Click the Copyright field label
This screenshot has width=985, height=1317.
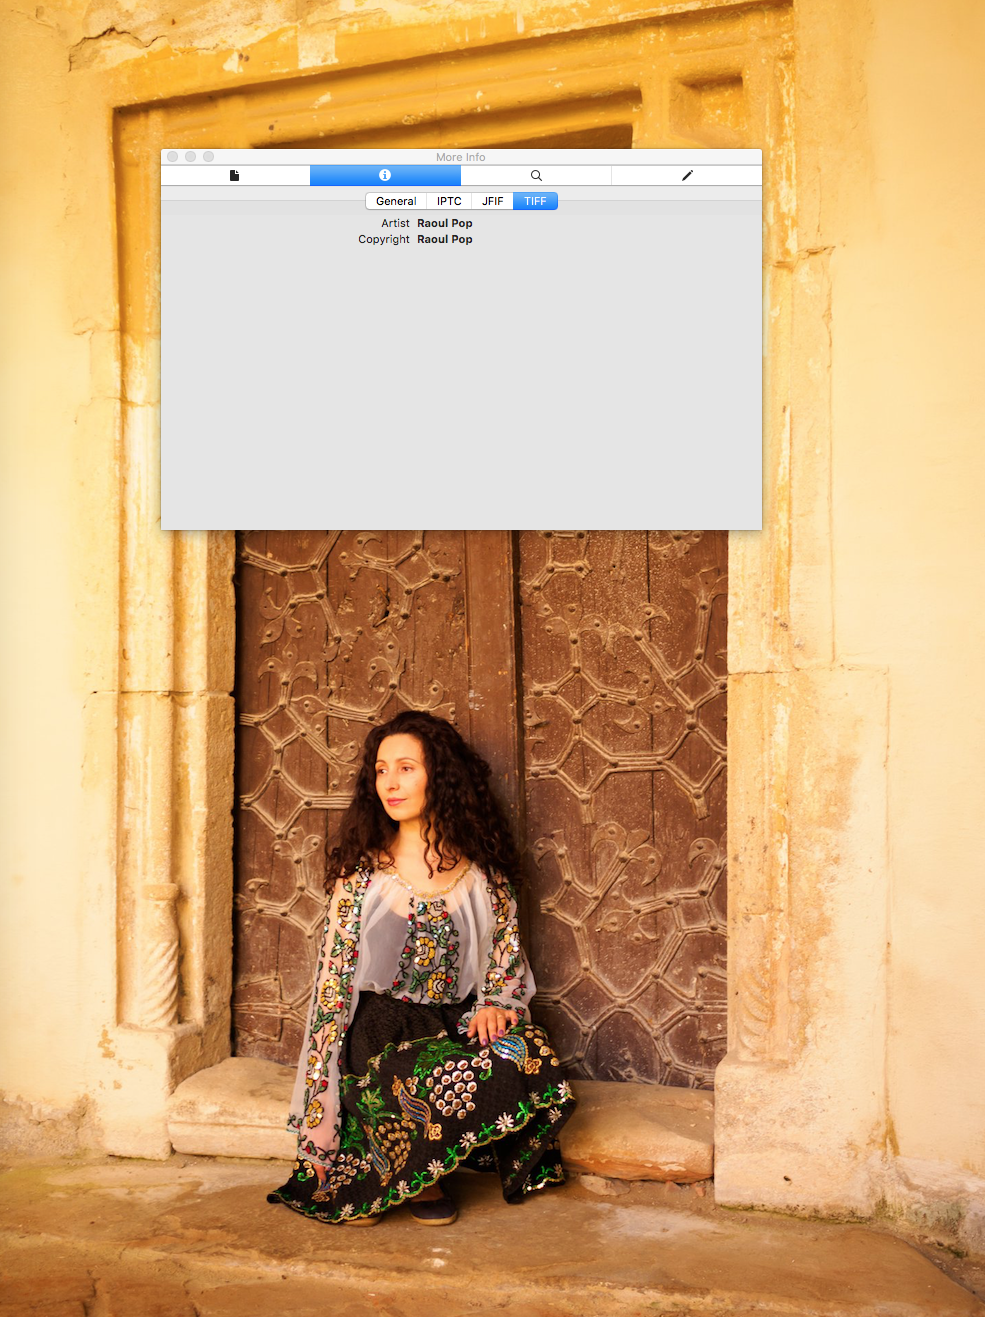[x=384, y=240]
